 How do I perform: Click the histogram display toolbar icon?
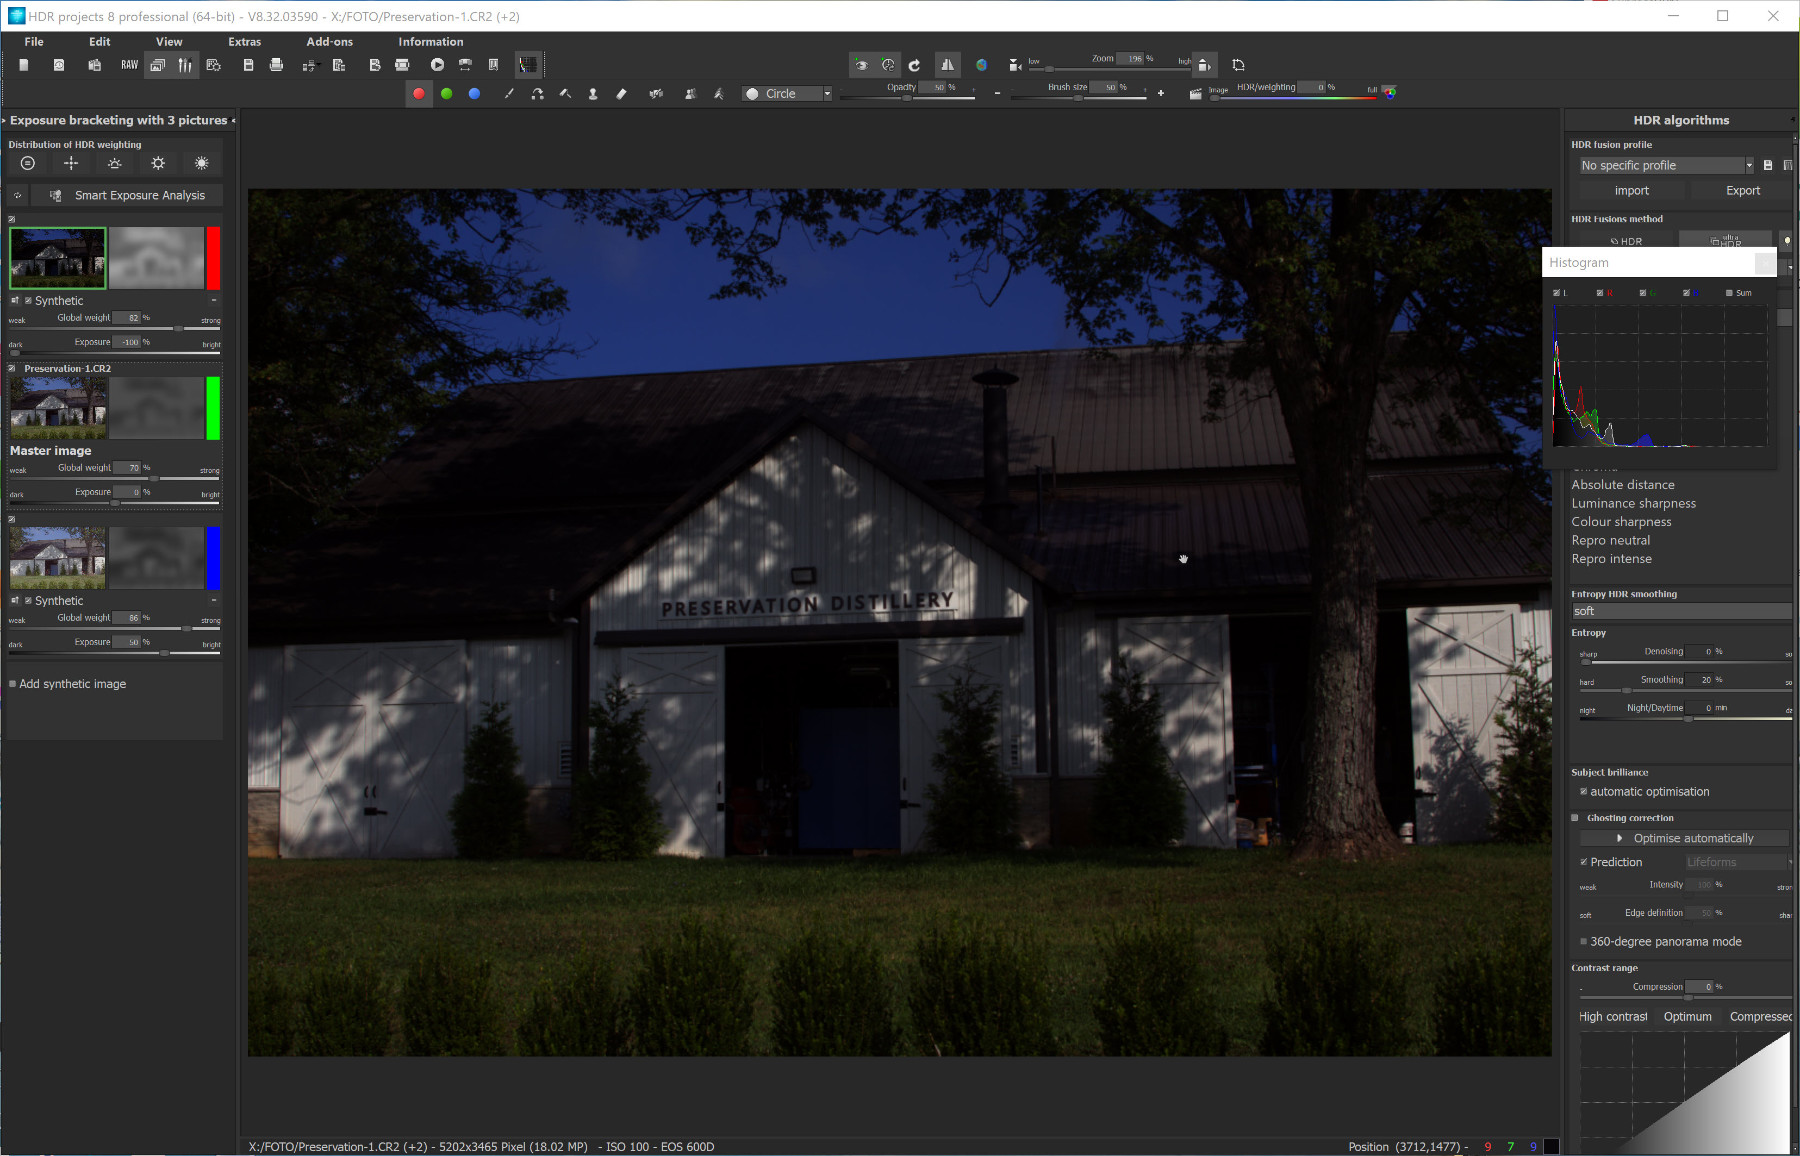pyautogui.click(x=527, y=65)
